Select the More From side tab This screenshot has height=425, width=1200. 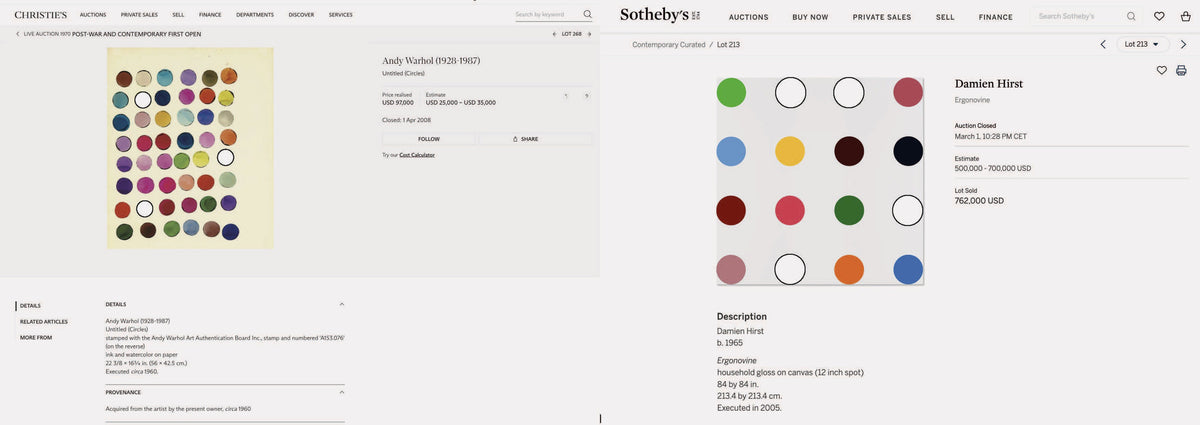point(36,337)
